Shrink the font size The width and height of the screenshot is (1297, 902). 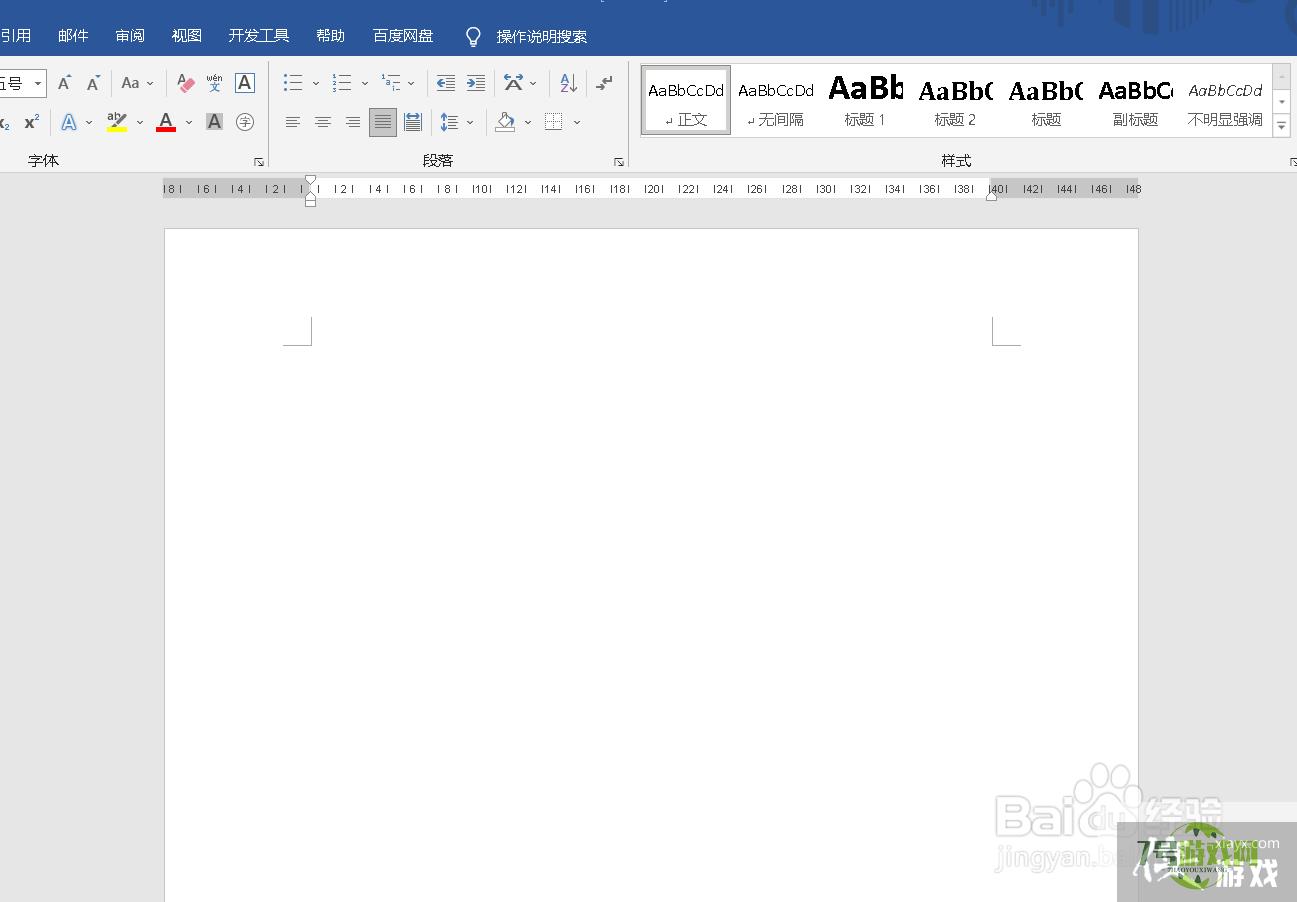click(93, 83)
